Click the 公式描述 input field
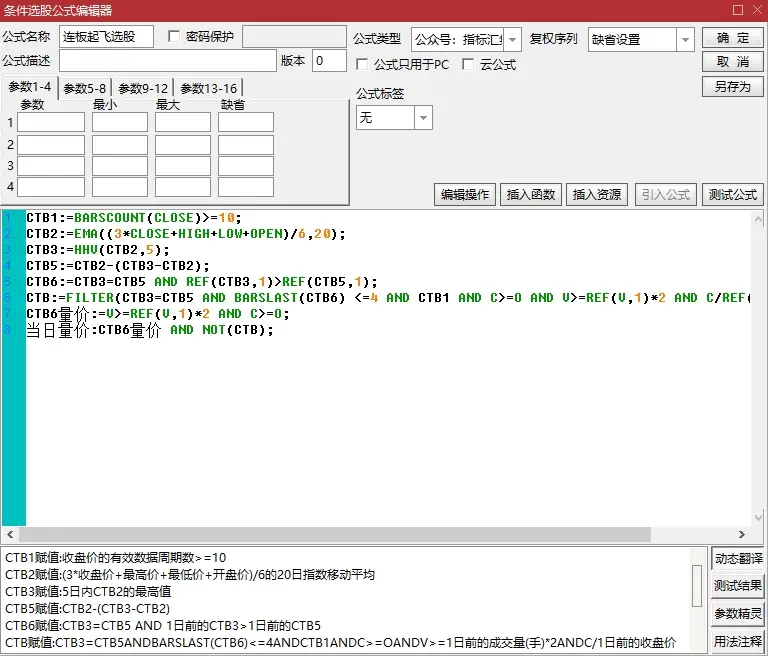768x656 pixels. [x=167, y=62]
